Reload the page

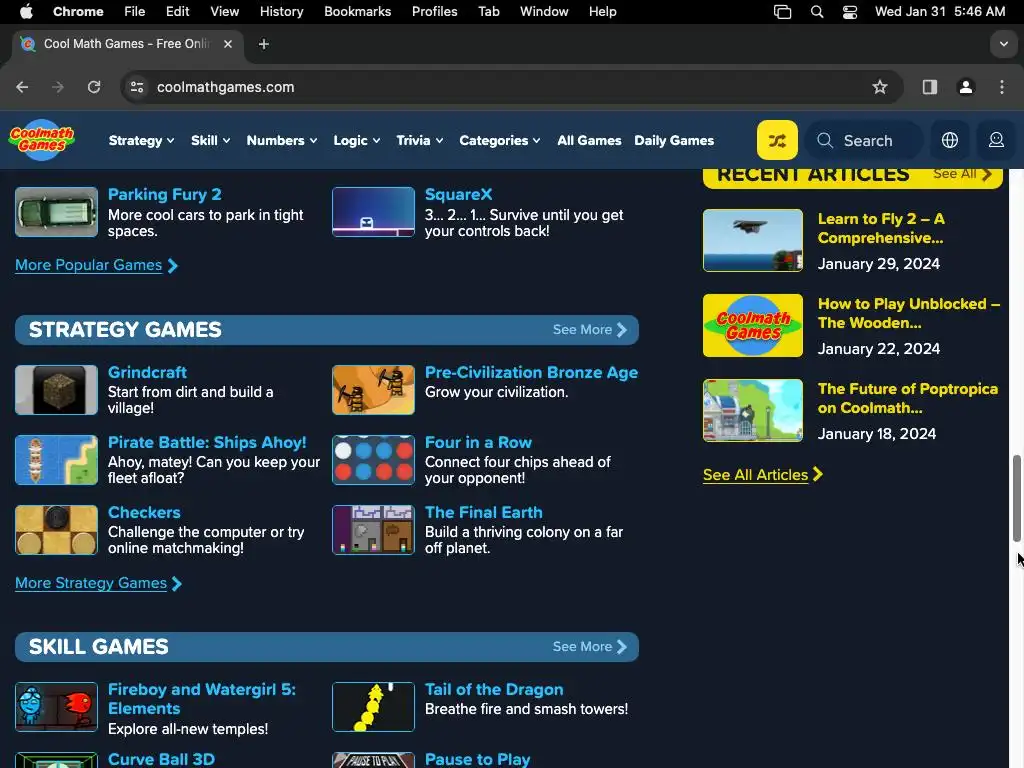pos(94,87)
